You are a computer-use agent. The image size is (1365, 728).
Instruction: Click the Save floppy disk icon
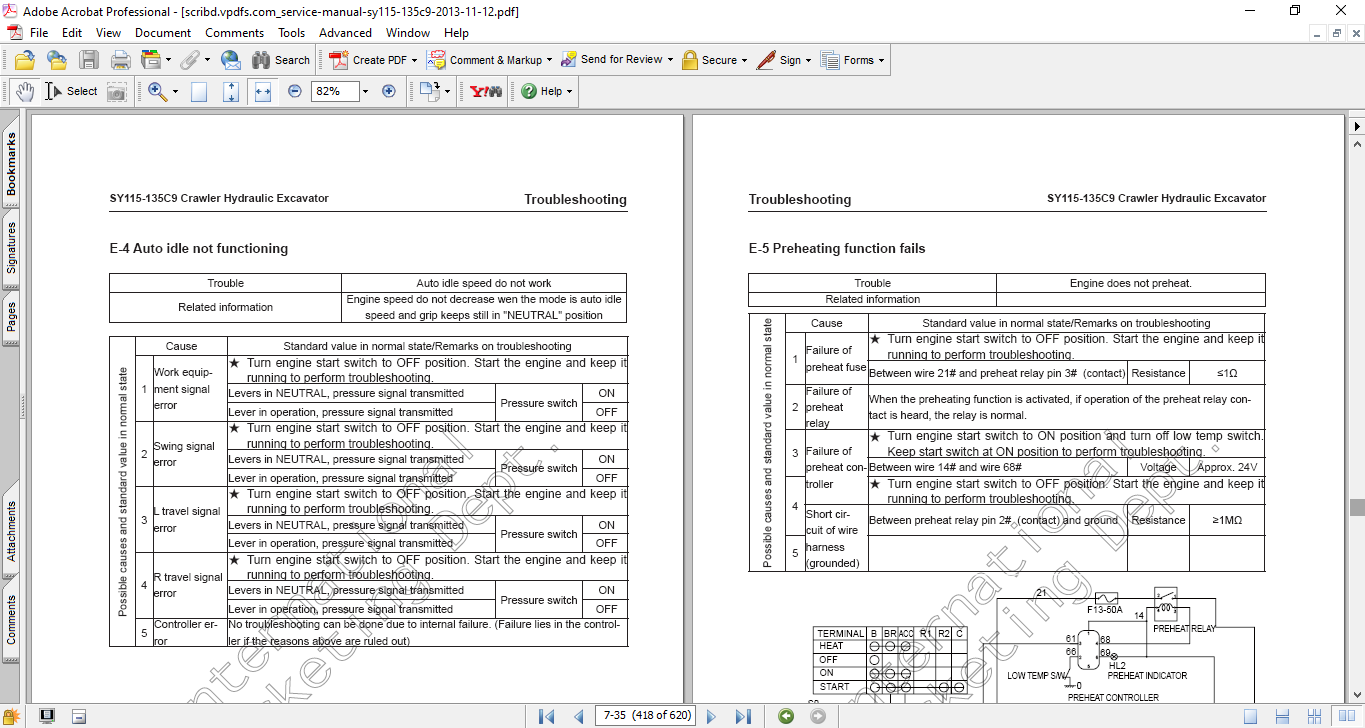click(89, 60)
